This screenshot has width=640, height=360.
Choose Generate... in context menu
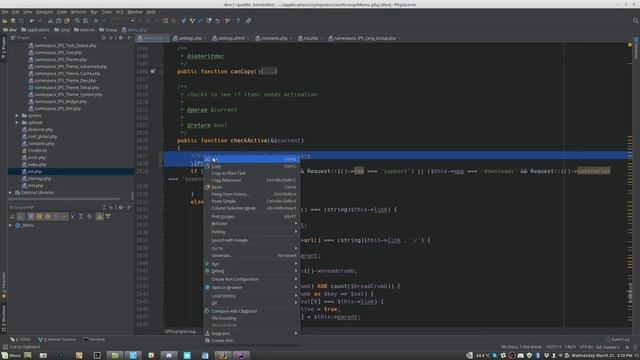coord(251,256)
